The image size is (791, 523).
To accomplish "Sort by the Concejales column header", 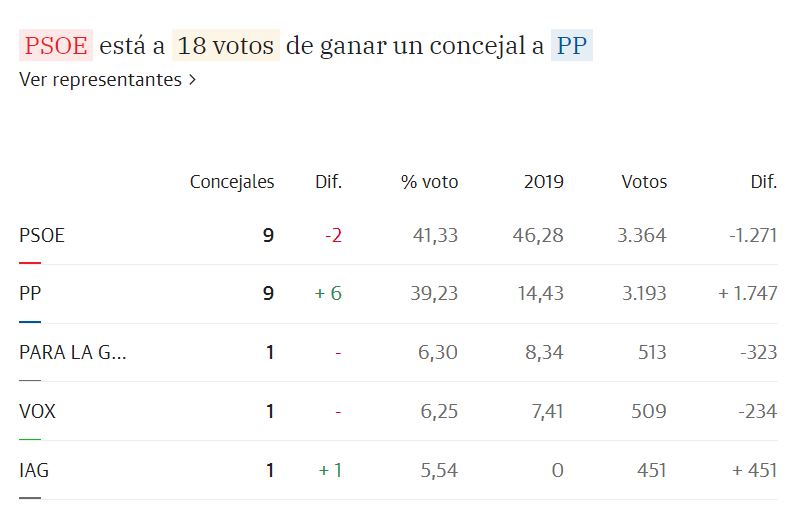I will 232,182.
